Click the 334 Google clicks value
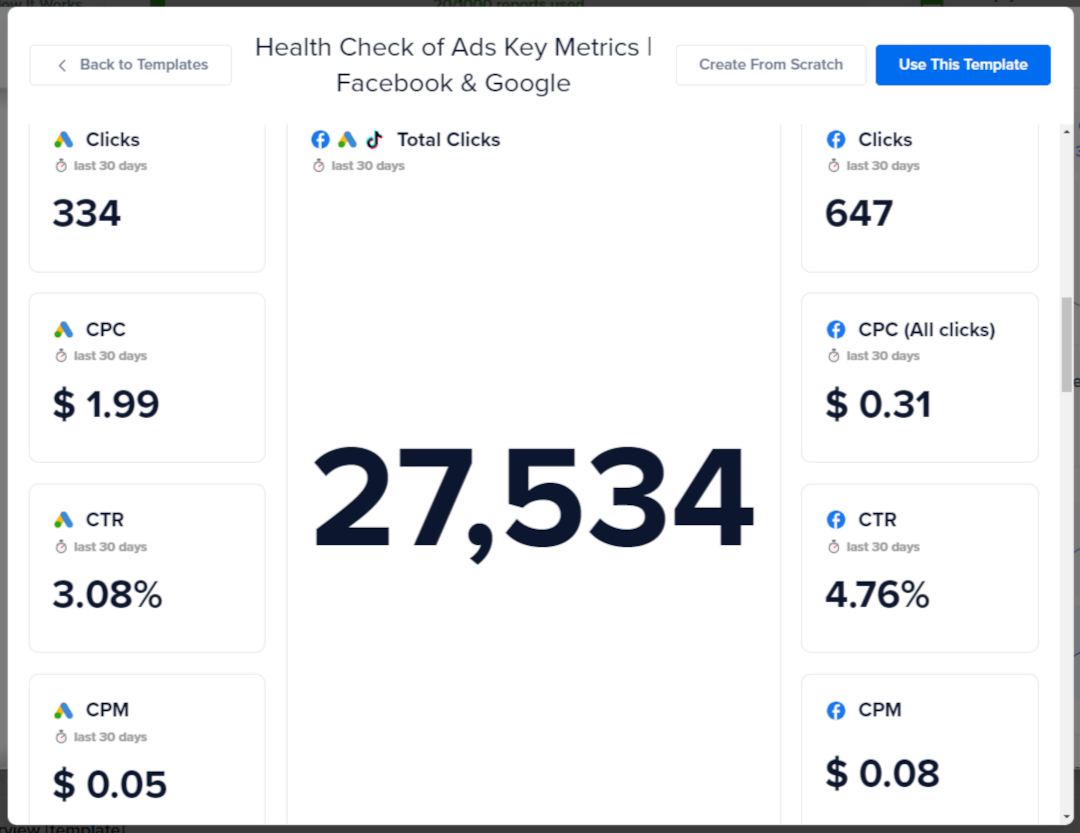The width and height of the screenshot is (1080, 833). point(87,214)
